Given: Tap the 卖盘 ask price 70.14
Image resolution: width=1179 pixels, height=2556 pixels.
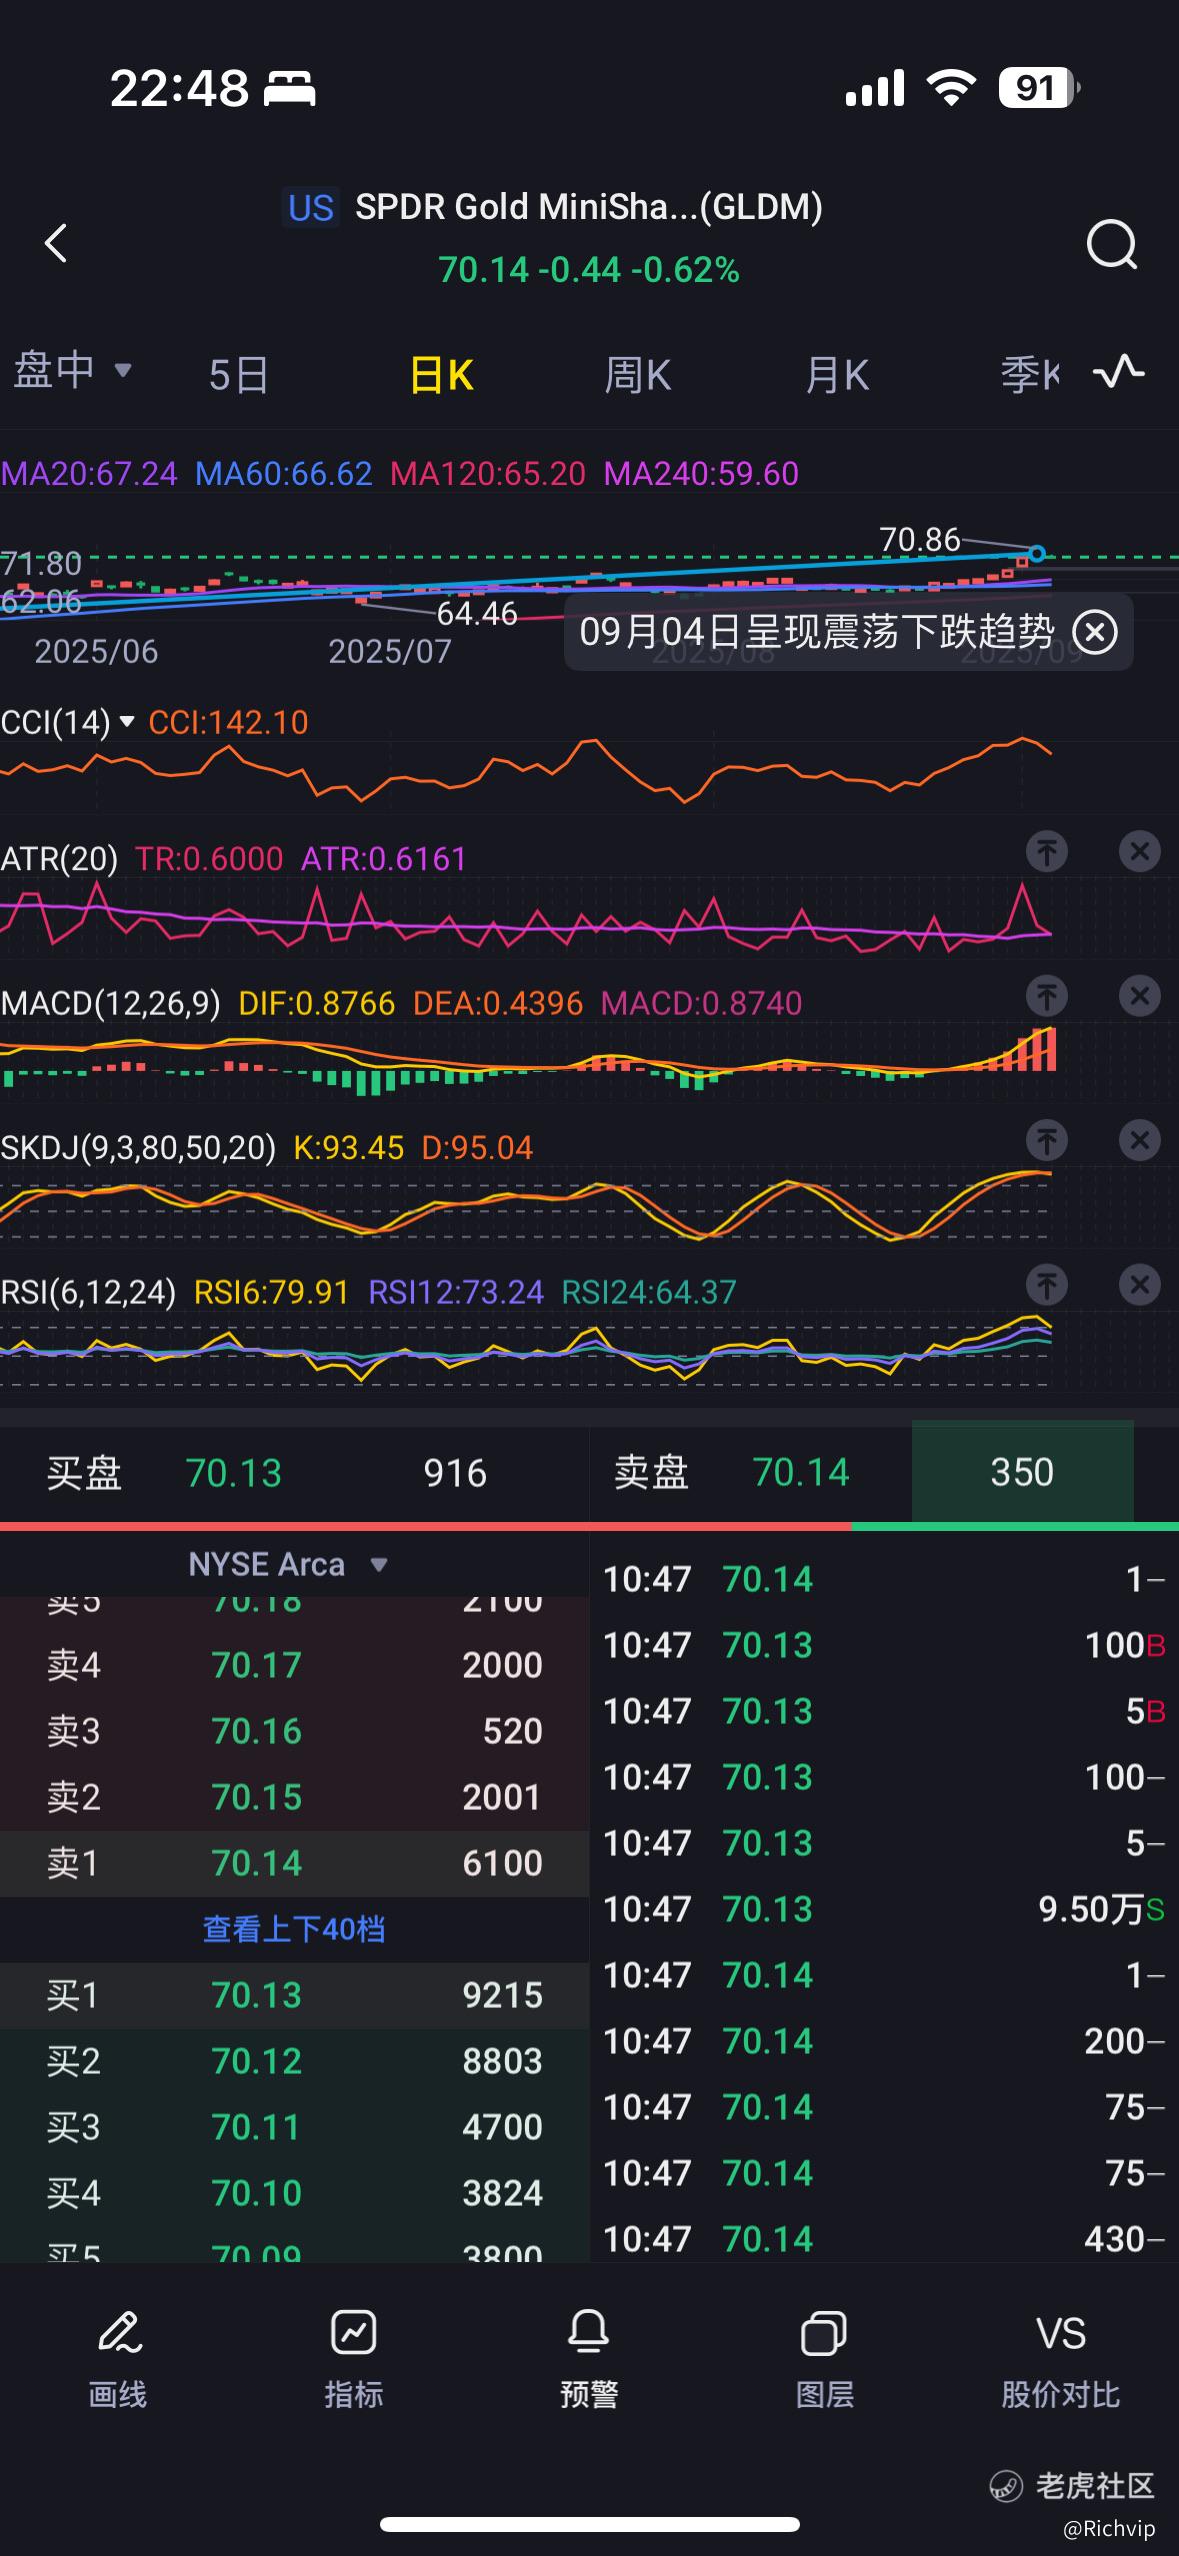Looking at the screenshot, I should click(x=801, y=1472).
